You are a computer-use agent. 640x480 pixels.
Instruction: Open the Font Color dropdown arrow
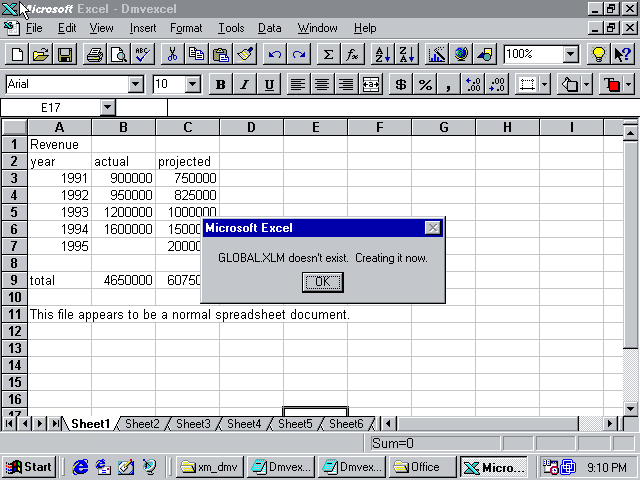629,84
